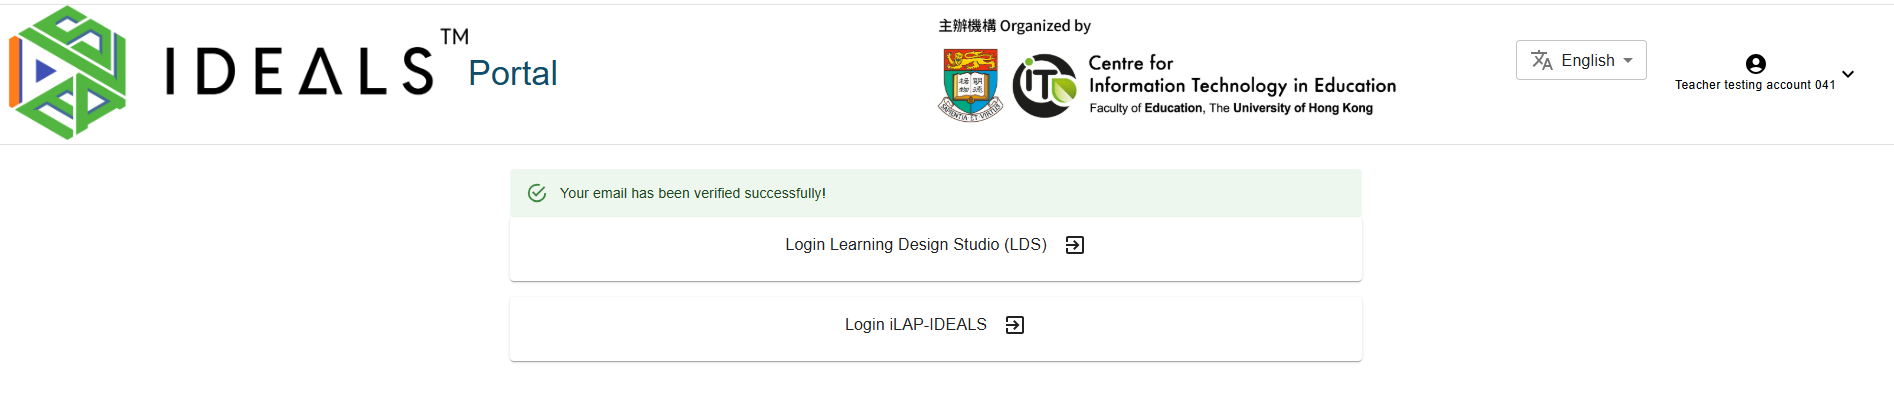Open the English language dropdown

point(1581,60)
